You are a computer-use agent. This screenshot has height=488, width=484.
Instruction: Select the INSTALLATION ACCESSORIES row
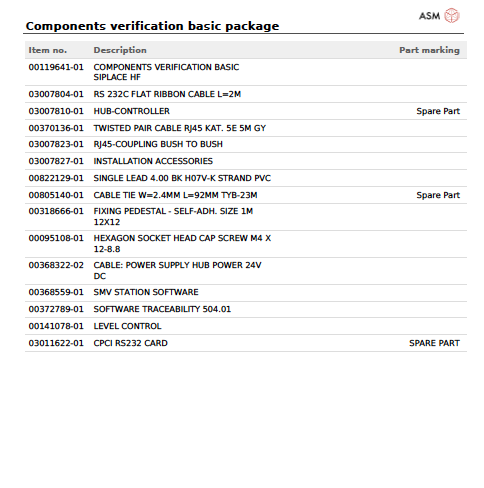[x=246, y=161]
